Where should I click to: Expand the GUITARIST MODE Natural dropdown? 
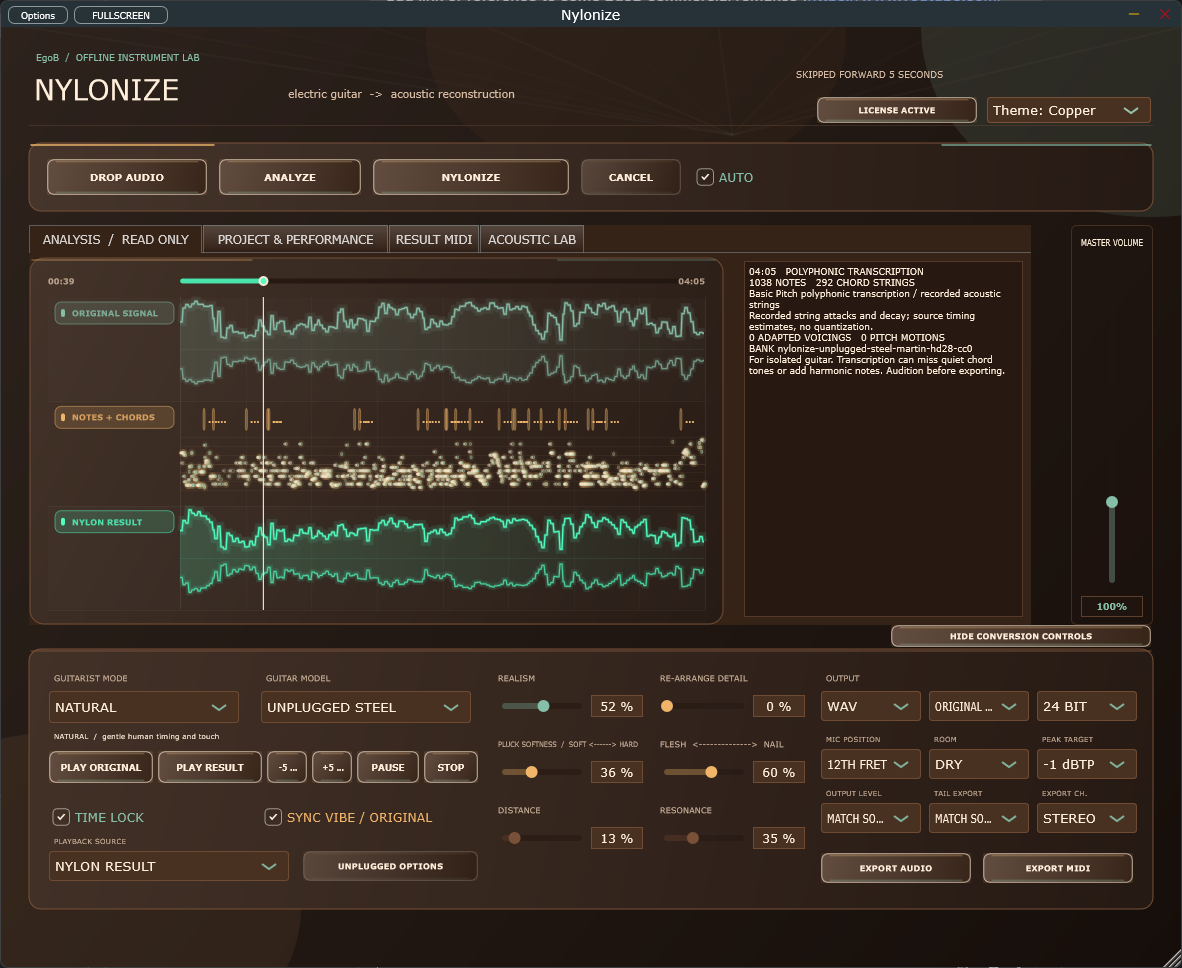(144, 707)
